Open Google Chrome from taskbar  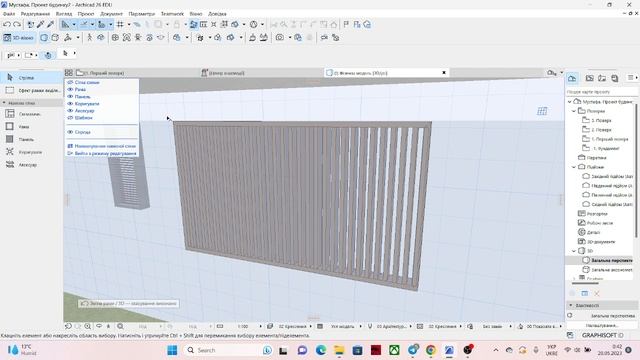pos(431,350)
